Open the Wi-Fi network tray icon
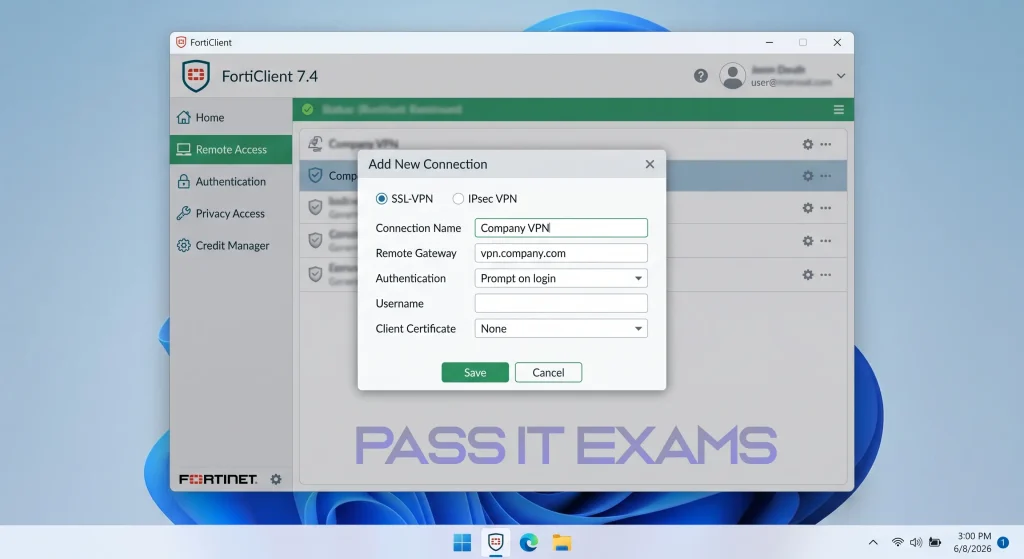The image size is (1024, 559). 898,543
